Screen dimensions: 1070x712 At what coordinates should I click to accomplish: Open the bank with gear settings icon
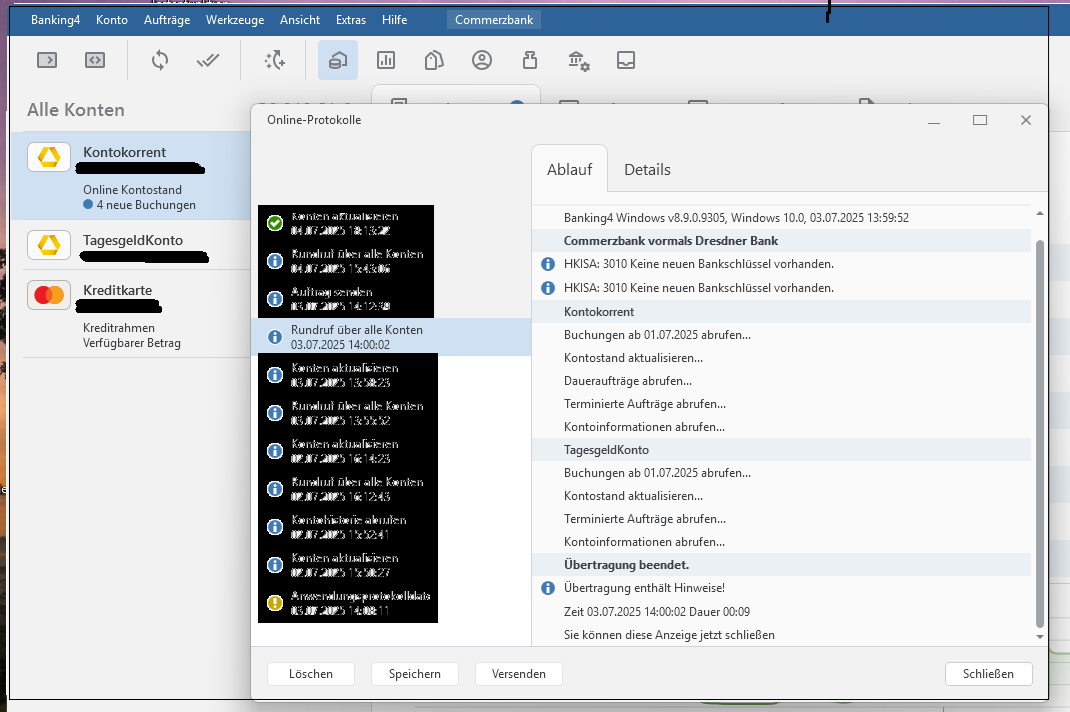[579, 61]
